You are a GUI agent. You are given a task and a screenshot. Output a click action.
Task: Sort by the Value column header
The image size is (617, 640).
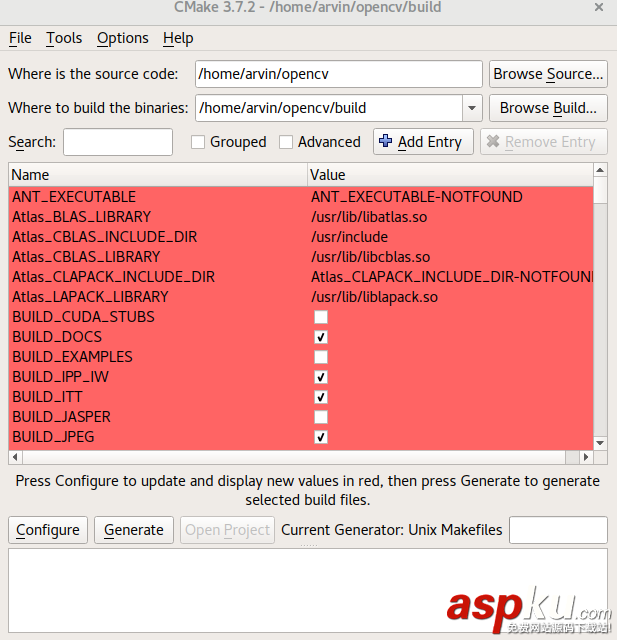[x=450, y=175]
